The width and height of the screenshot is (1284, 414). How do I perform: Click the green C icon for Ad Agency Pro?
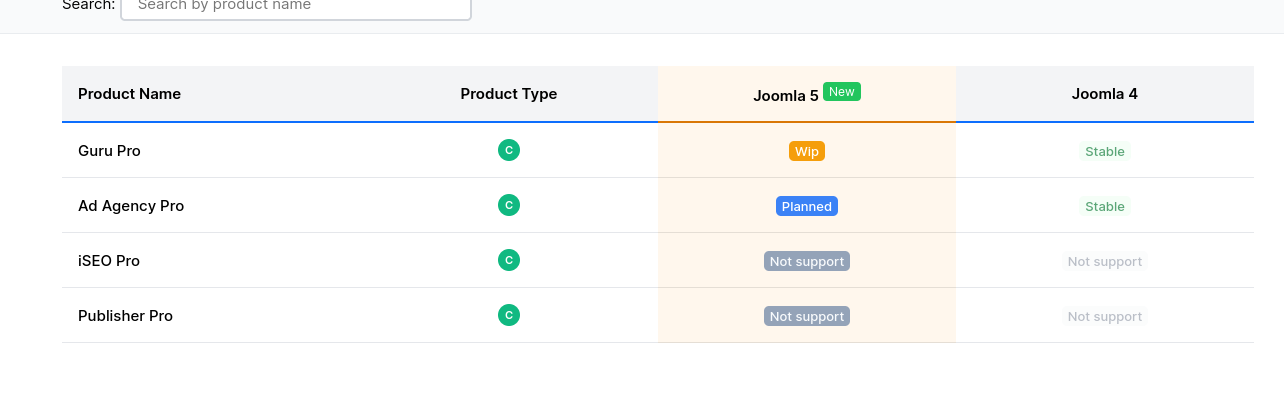(509, 205)
